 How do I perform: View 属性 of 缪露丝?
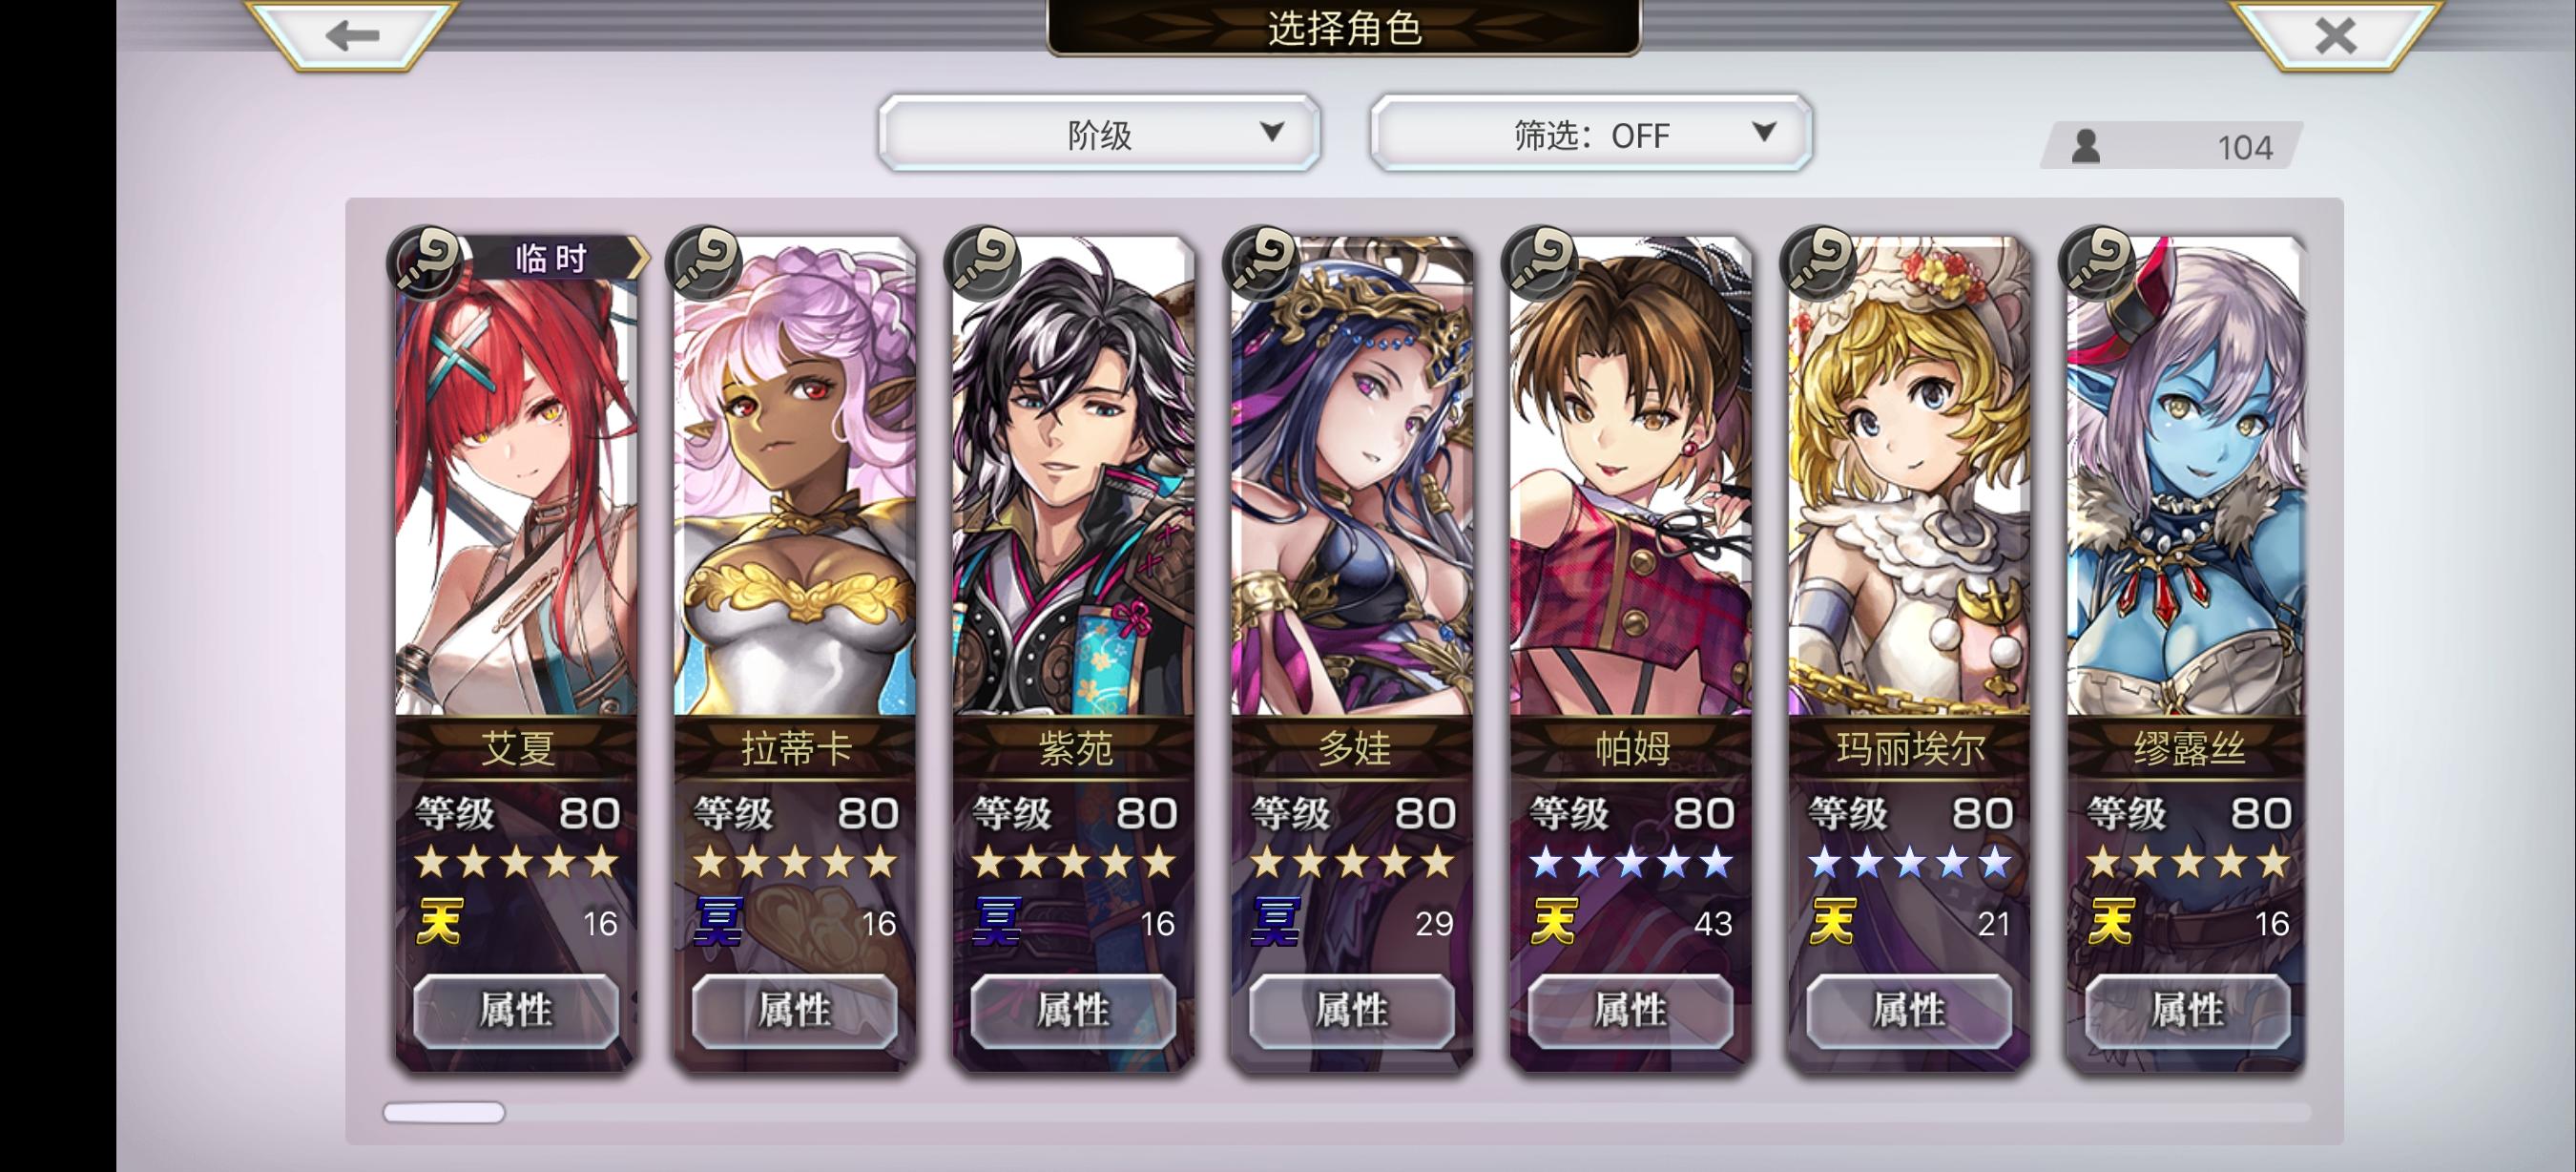(2187, 1010)
